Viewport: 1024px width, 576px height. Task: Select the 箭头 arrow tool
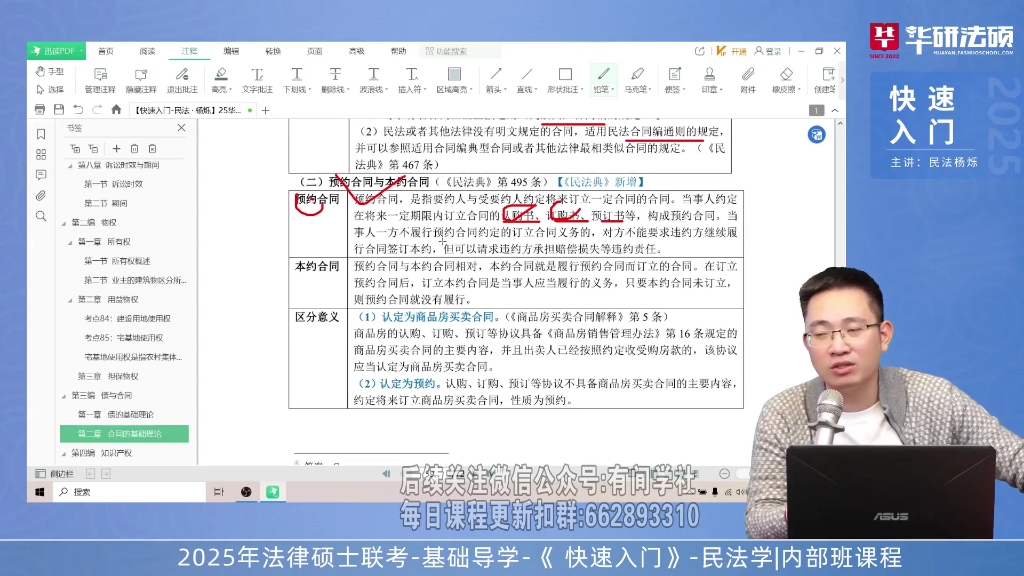click(x=495, y=80)
